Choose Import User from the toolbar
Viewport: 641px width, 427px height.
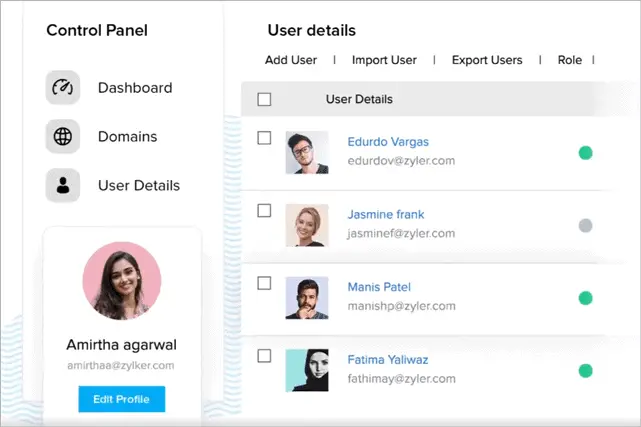click(384, 60)
